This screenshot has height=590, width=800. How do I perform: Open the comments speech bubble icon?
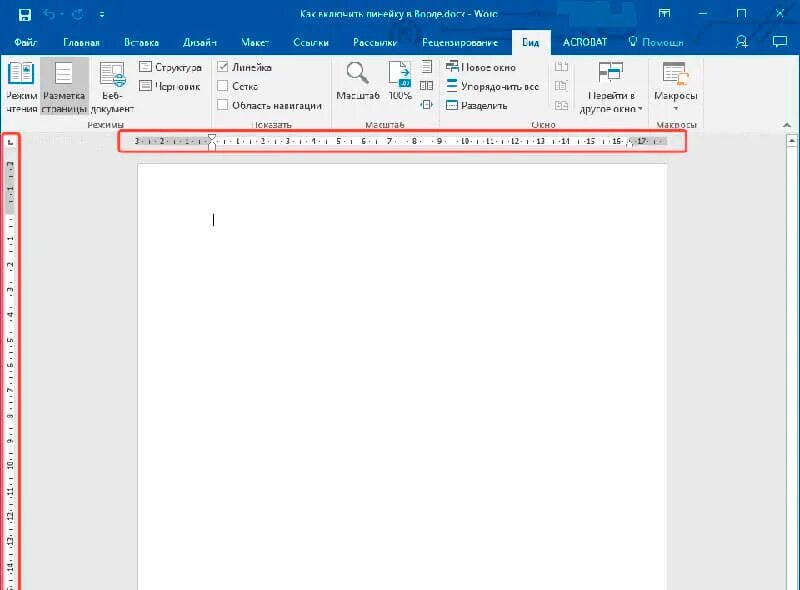click(780, 42)
